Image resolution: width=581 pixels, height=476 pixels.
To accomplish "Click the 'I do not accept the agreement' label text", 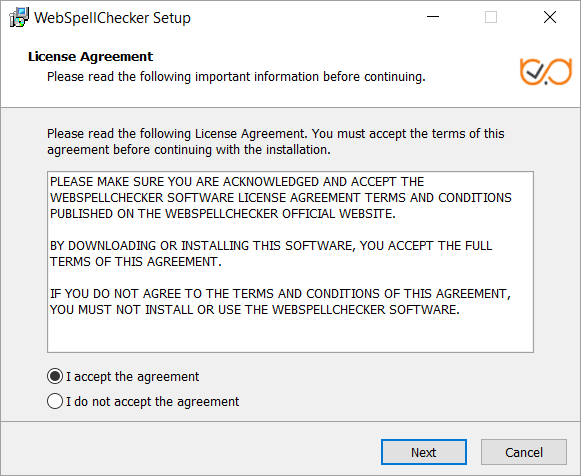I will pyautogui.click(x=153, y=402).
